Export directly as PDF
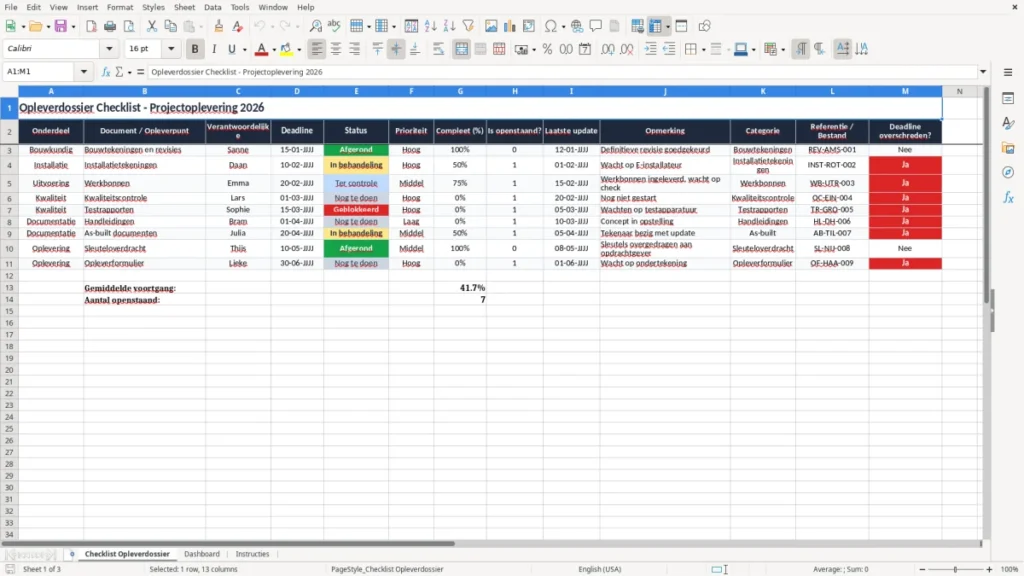The height and width of the screenshot is (576, 1024). [x=91, y=26]
